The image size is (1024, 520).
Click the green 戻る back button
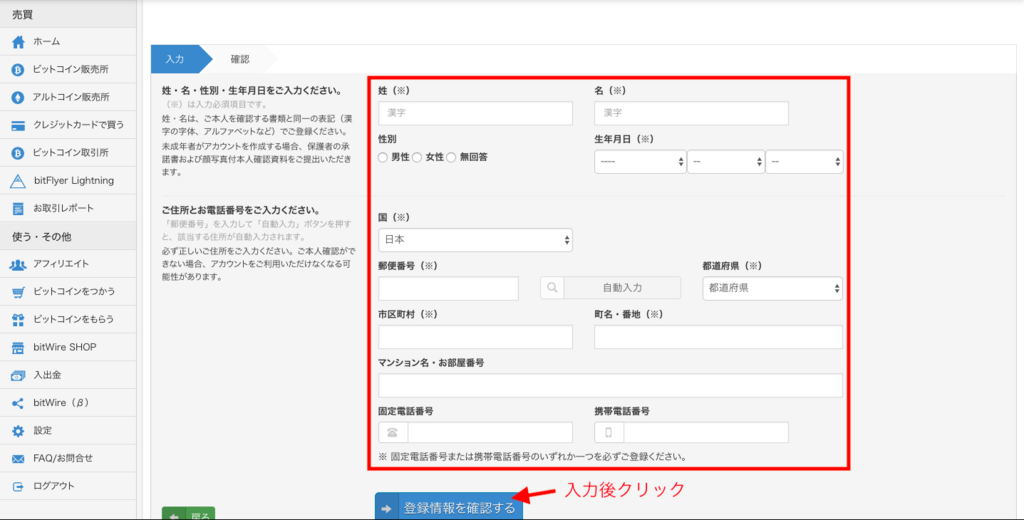tap(188, 513)
